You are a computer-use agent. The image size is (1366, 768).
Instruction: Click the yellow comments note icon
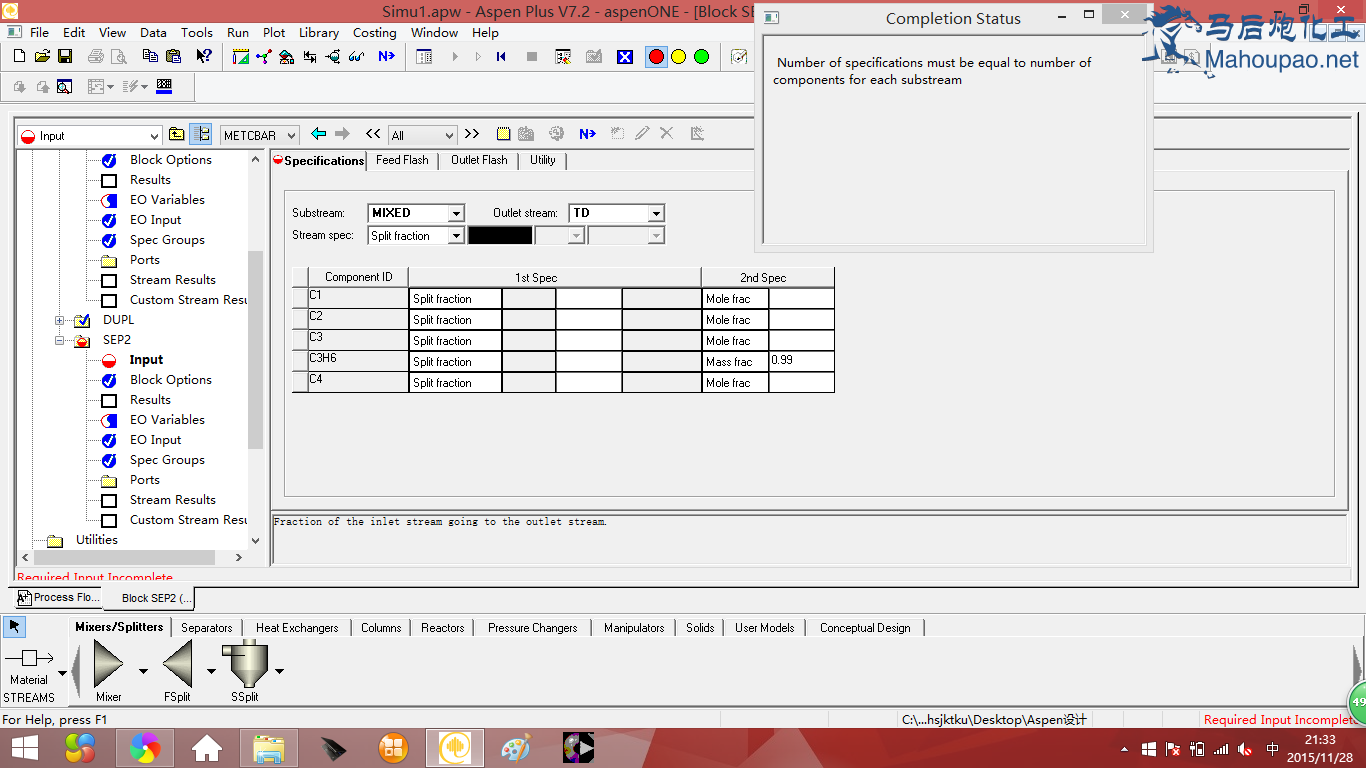coord(503,134)
